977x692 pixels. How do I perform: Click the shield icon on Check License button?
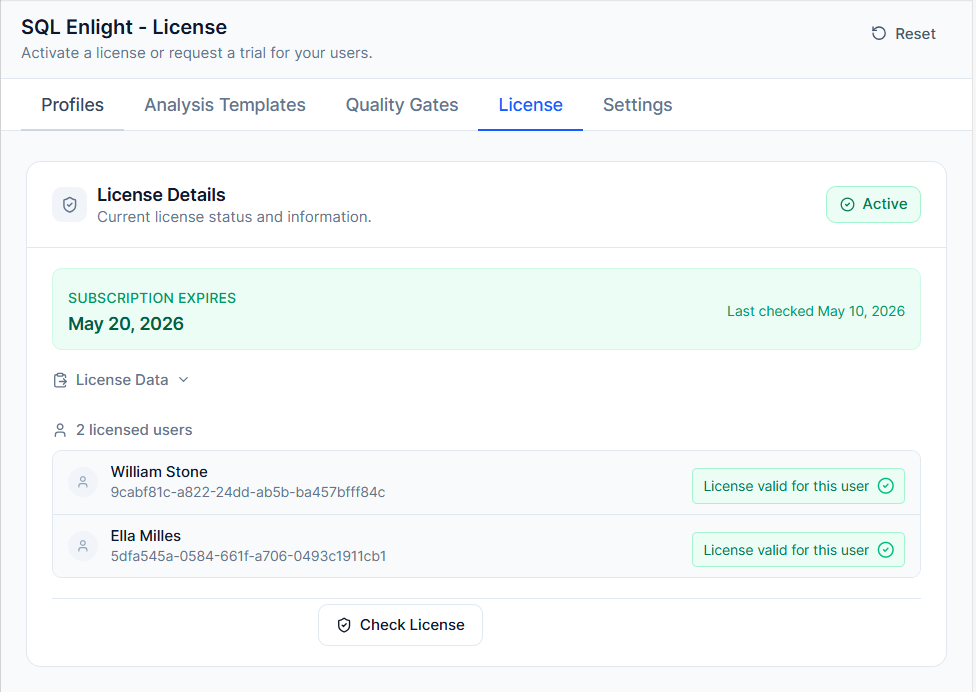pos(344,625)
